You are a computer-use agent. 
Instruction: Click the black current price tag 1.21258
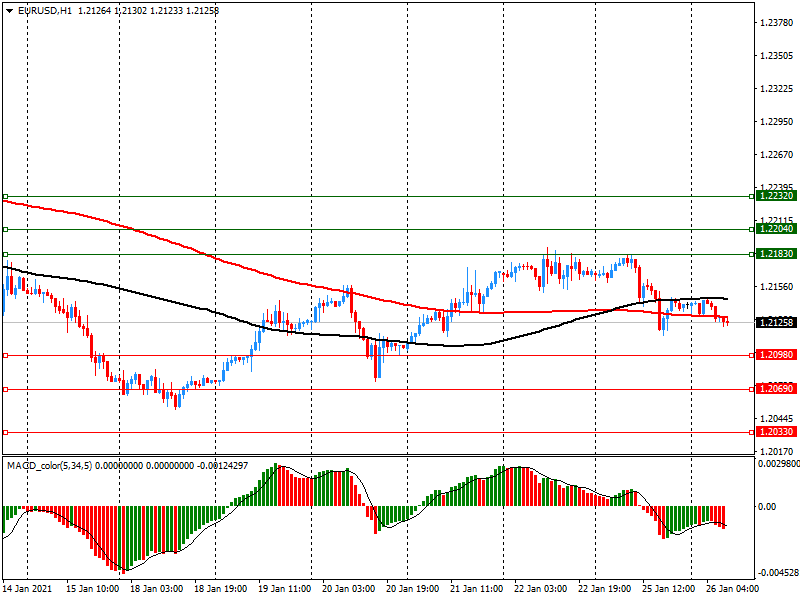[x=776, y=322]
